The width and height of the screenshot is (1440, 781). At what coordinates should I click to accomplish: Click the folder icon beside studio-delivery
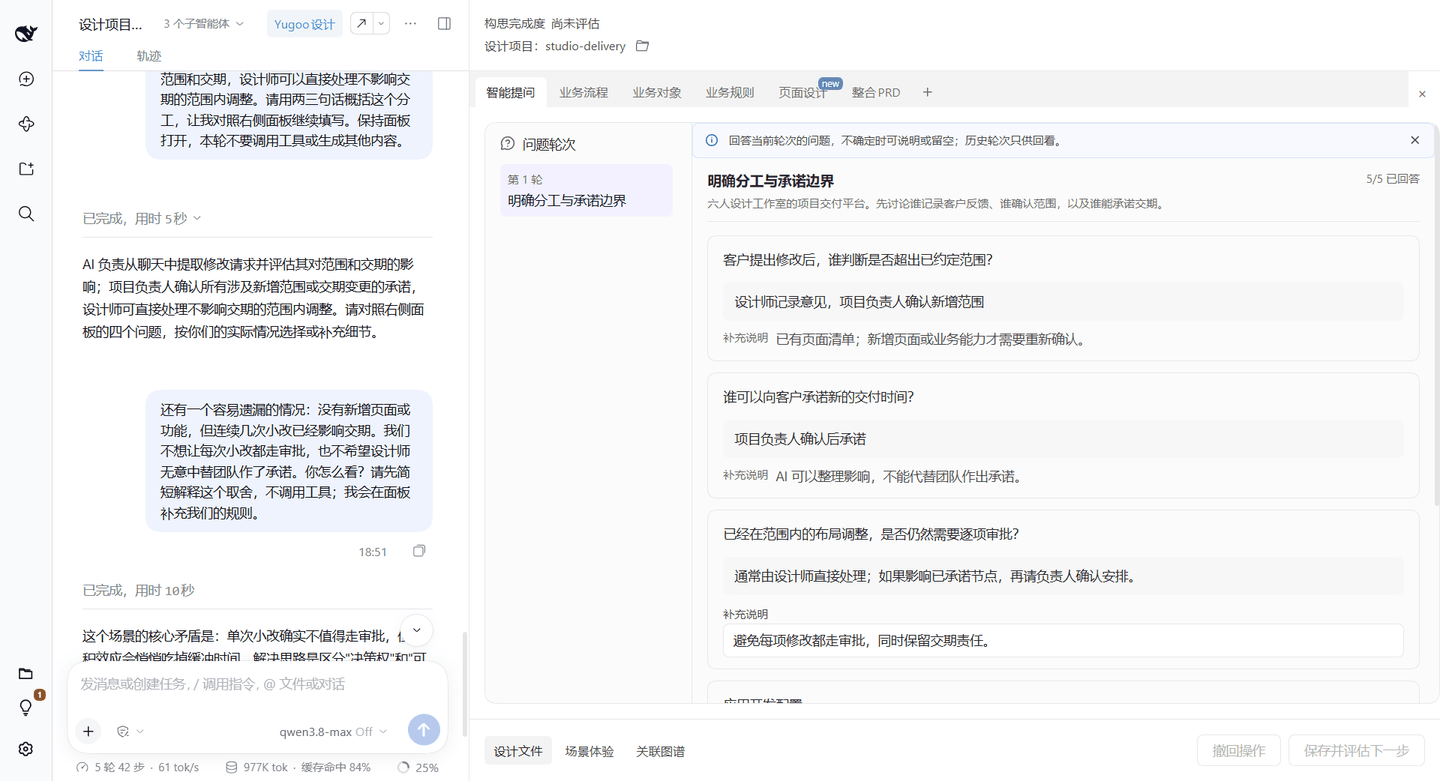[x=643, y=46]
